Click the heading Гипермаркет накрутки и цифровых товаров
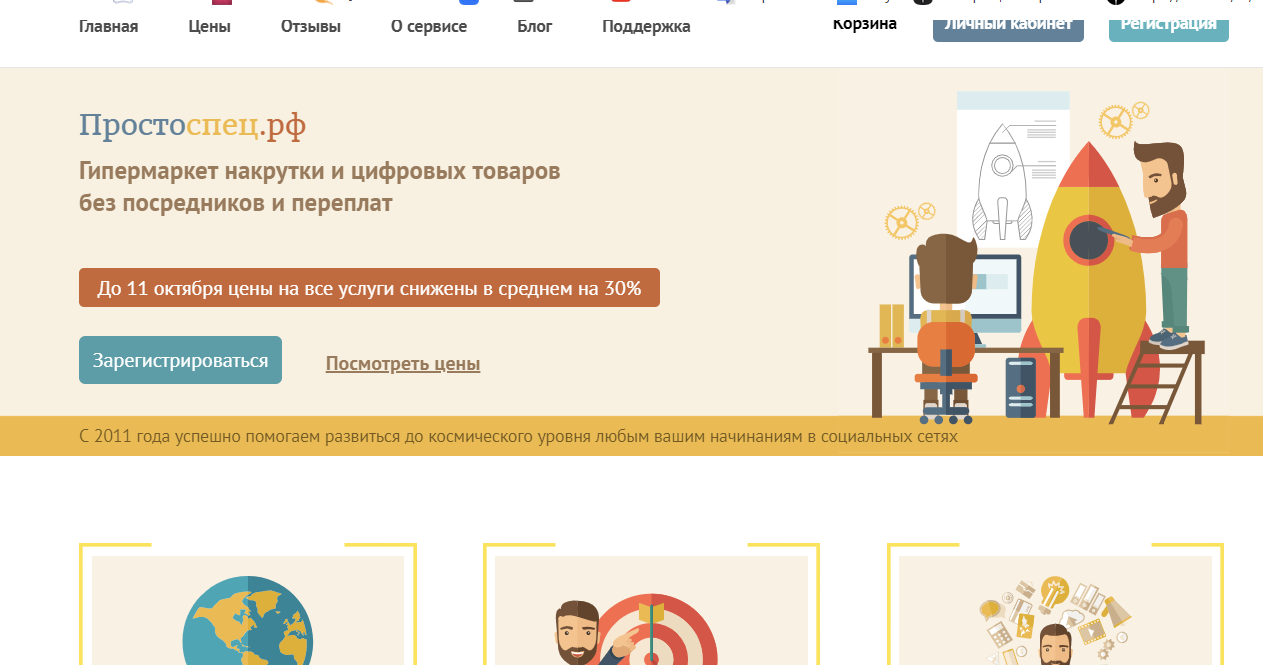Viewport: 1263px width, 665px height. 320,171
